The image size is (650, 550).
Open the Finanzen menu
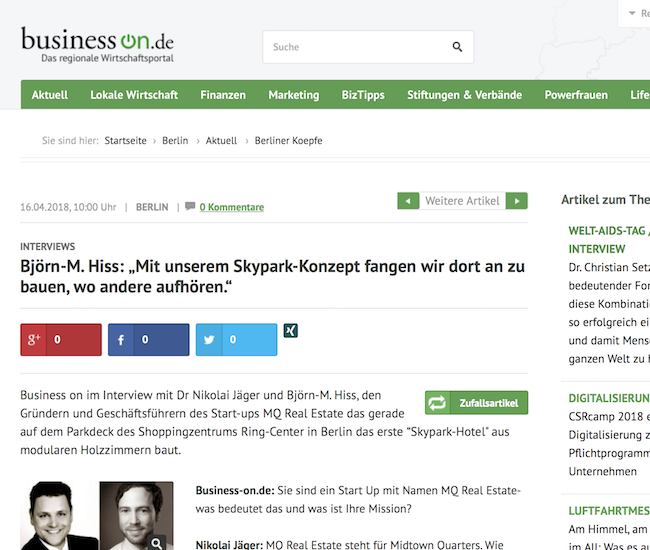(223, 95)
